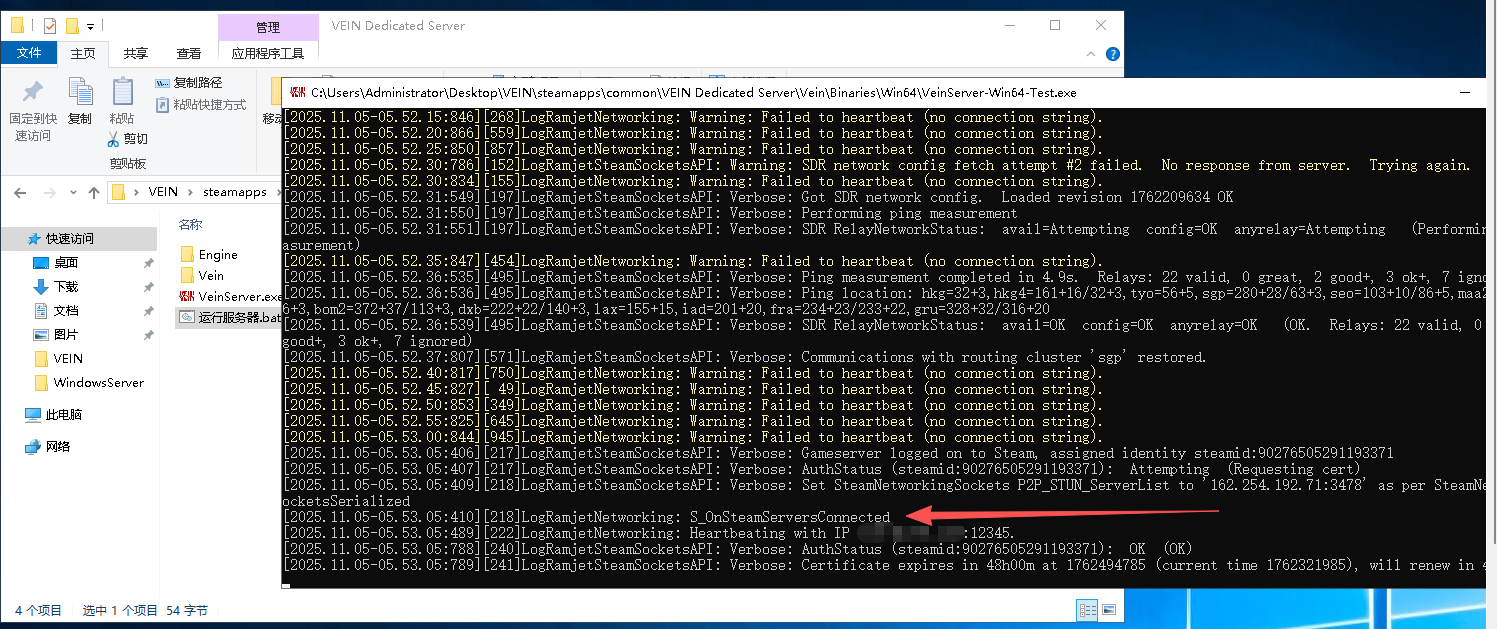This screenshot has height=629, width=1497.
Task: Click the Pin to Quick access icon
Action: click(x=33, y=93)
